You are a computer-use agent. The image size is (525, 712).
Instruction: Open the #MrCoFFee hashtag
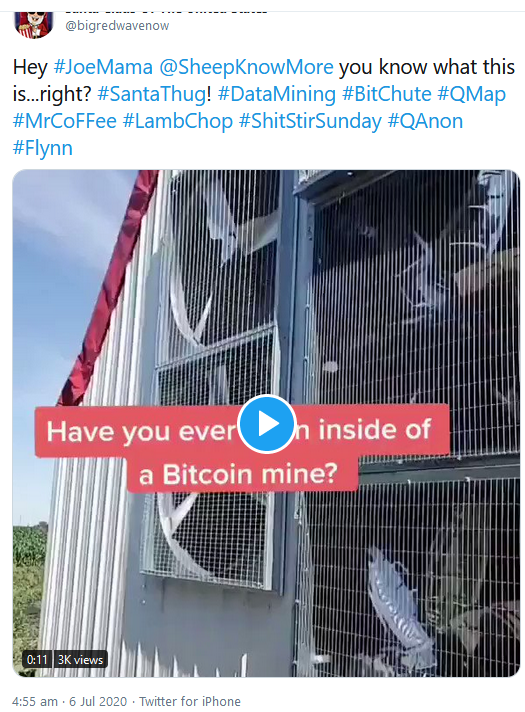pyautogui.click(x=64, y=121)
